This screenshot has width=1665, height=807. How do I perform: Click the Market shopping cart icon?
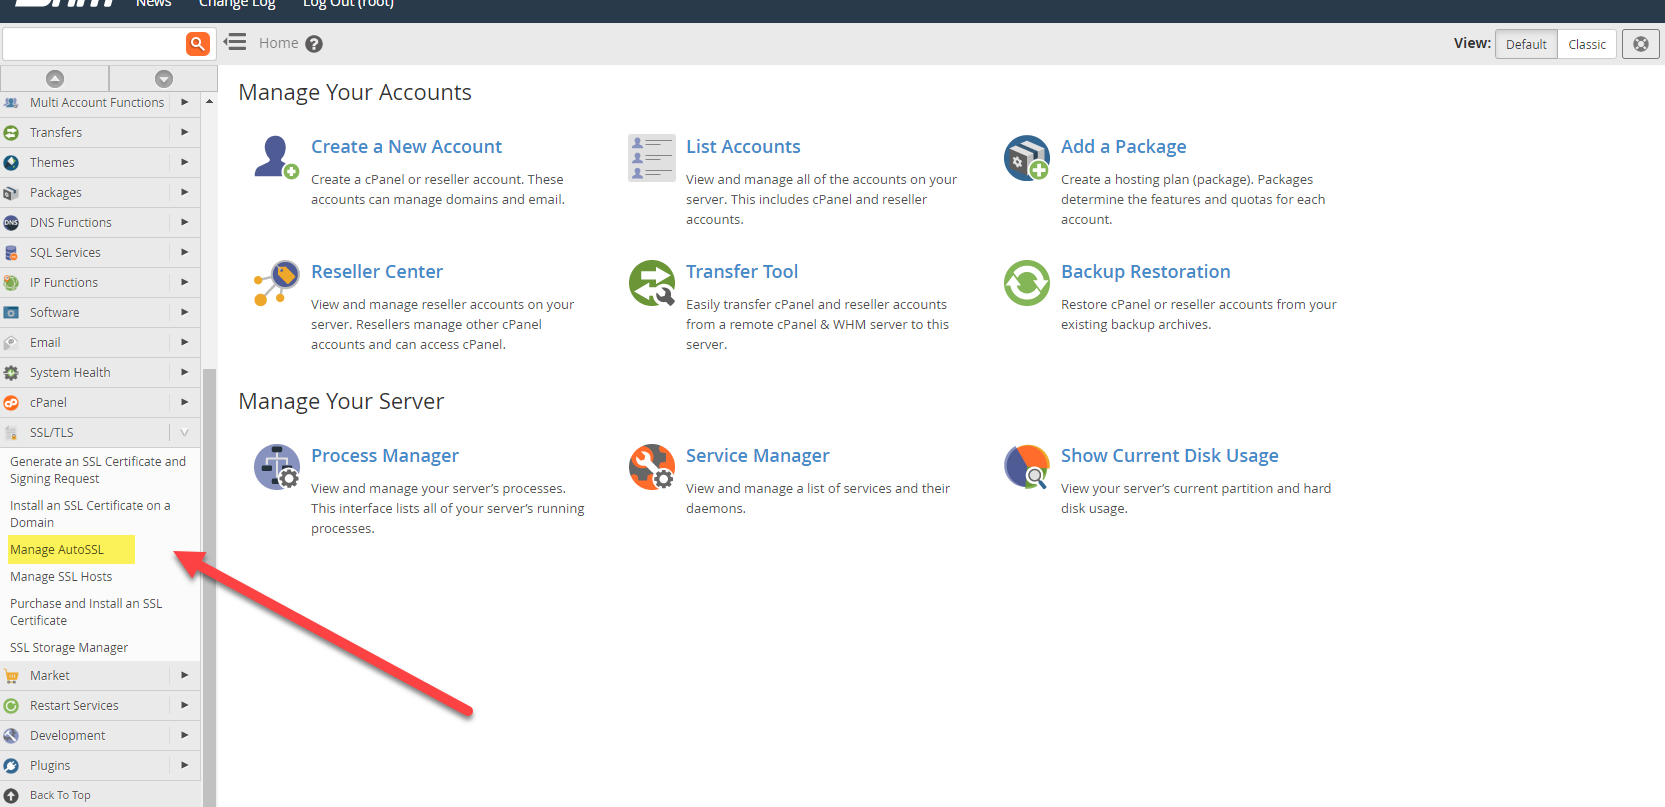pos(11,676)
